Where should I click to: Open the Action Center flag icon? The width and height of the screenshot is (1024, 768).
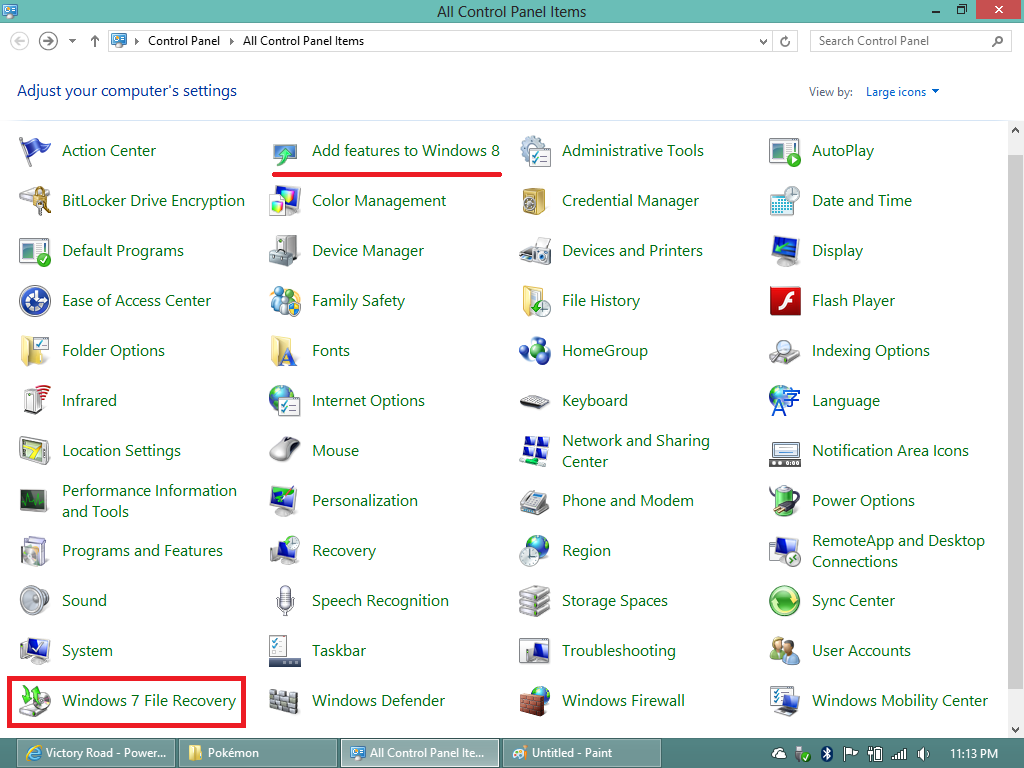click(35, 151)
